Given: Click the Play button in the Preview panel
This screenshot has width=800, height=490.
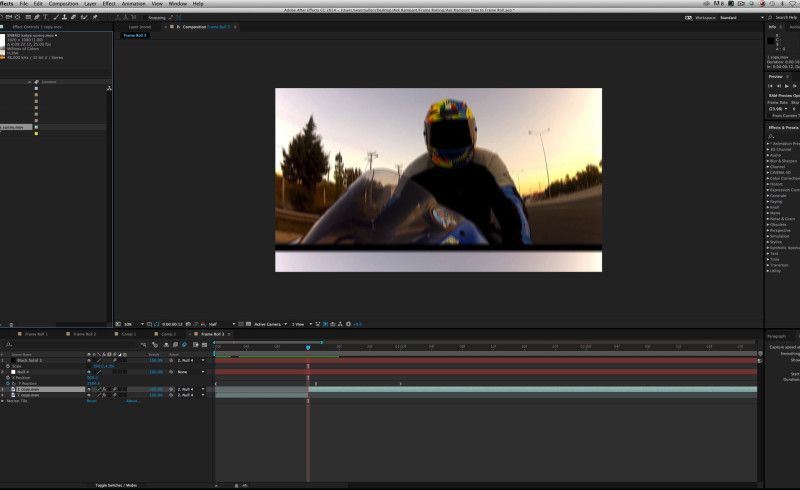Looking at the screenshot, I should [x=787, y=86].
